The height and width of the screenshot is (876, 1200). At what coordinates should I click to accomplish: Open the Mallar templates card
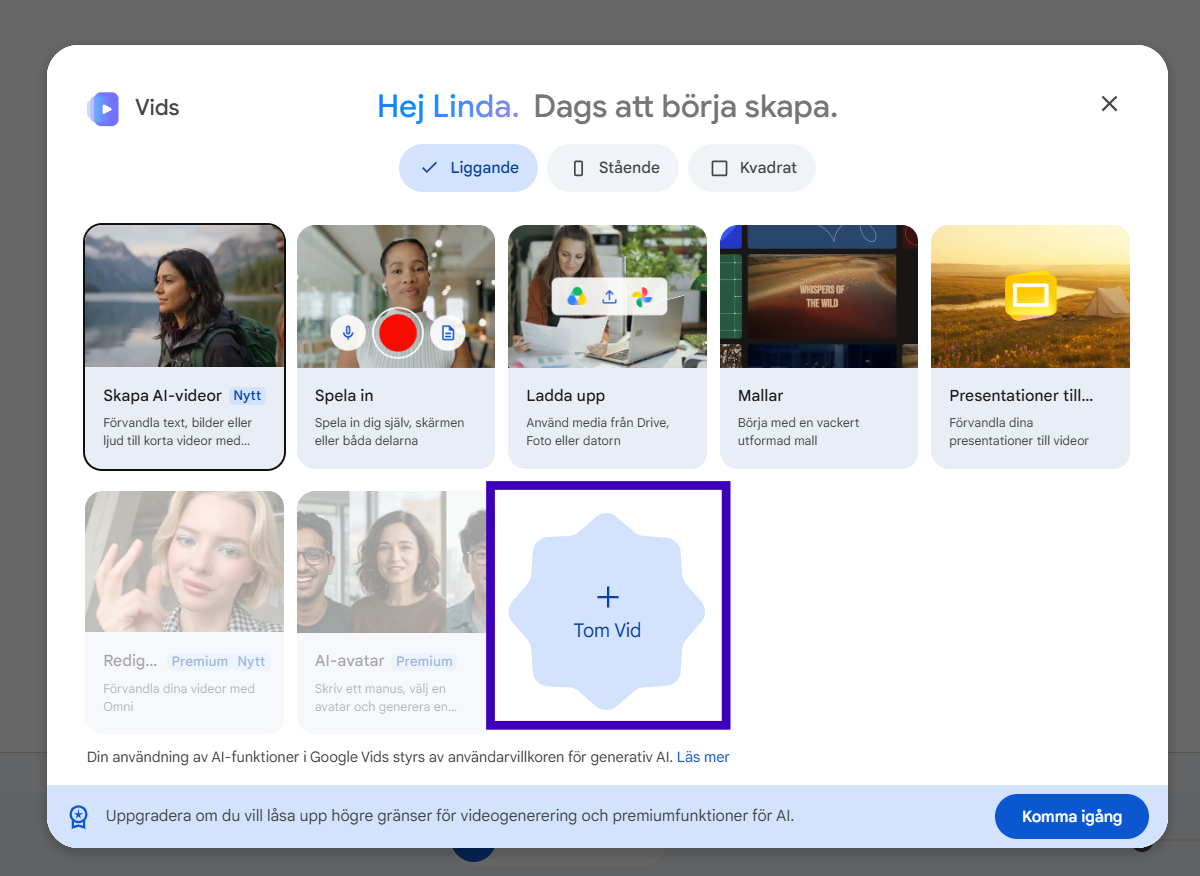(x=819, y=347)
